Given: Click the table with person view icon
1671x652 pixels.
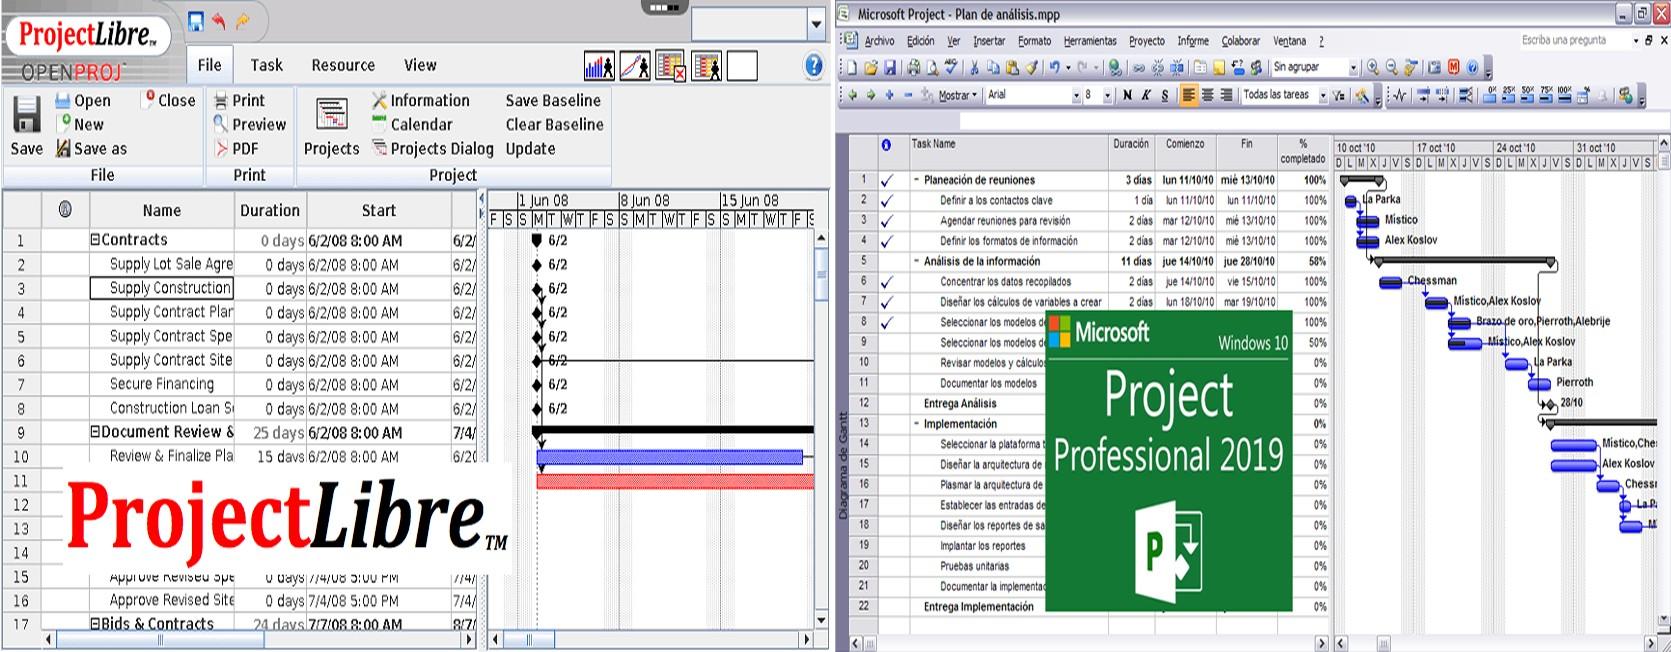Looking at the screenshot, I should tap(706, 66).
